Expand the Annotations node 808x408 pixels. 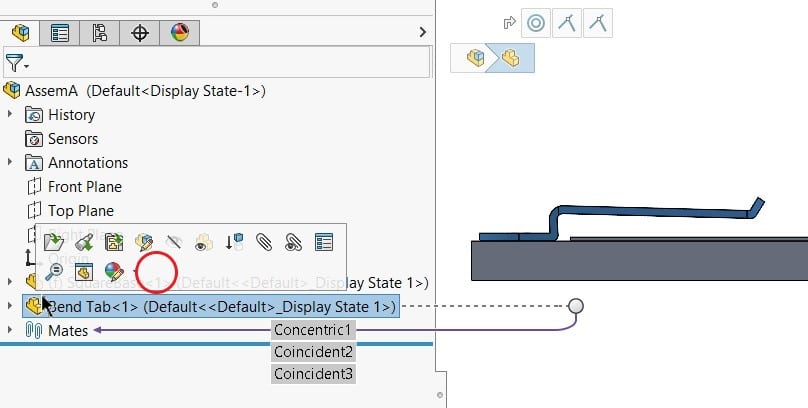11,162
